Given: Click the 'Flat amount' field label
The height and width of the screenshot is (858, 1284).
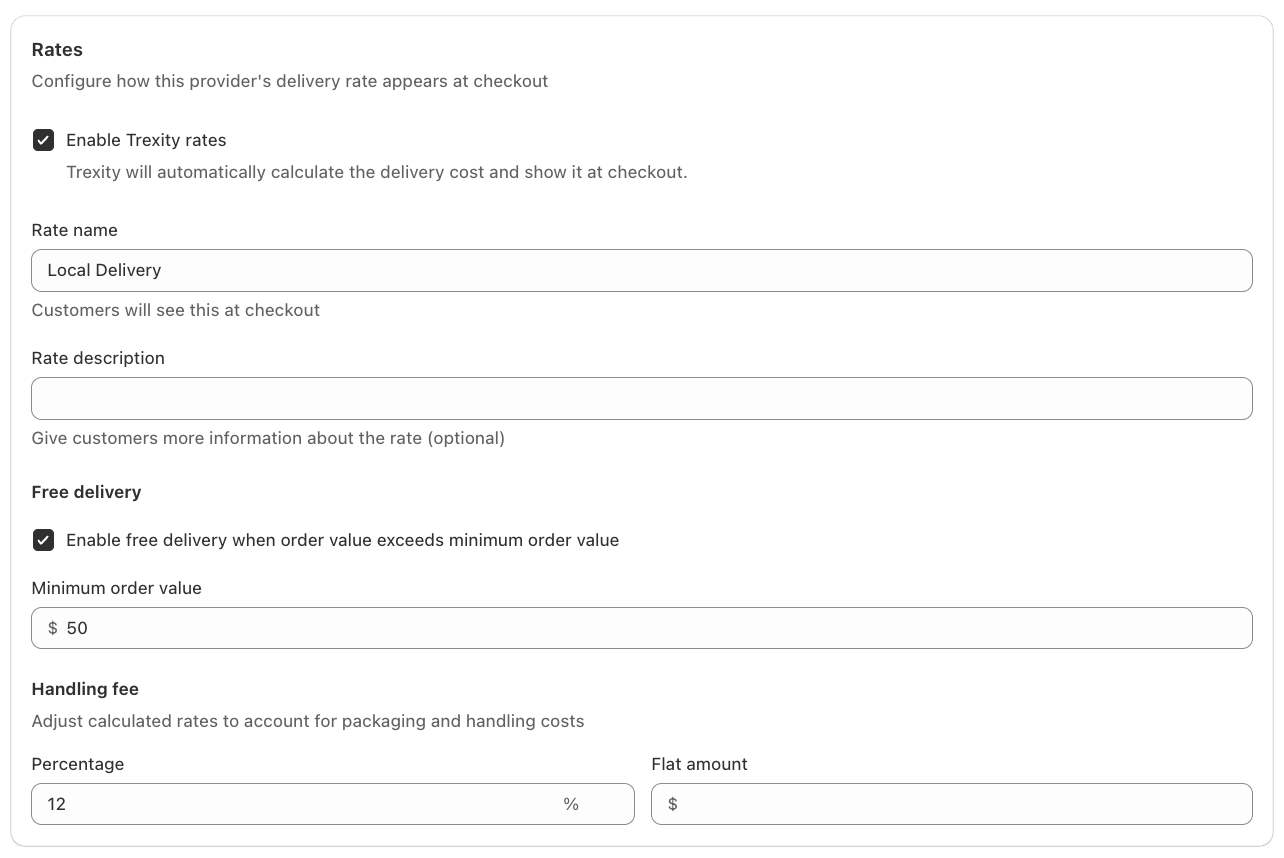Looking at the screenshot, I should (x=700, y=764).
